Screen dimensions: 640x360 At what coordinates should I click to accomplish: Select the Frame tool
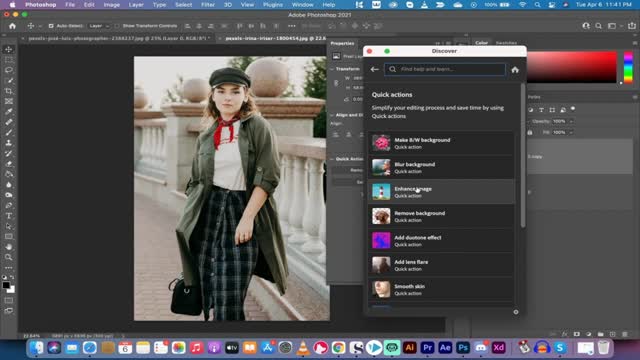pos(9,101)
